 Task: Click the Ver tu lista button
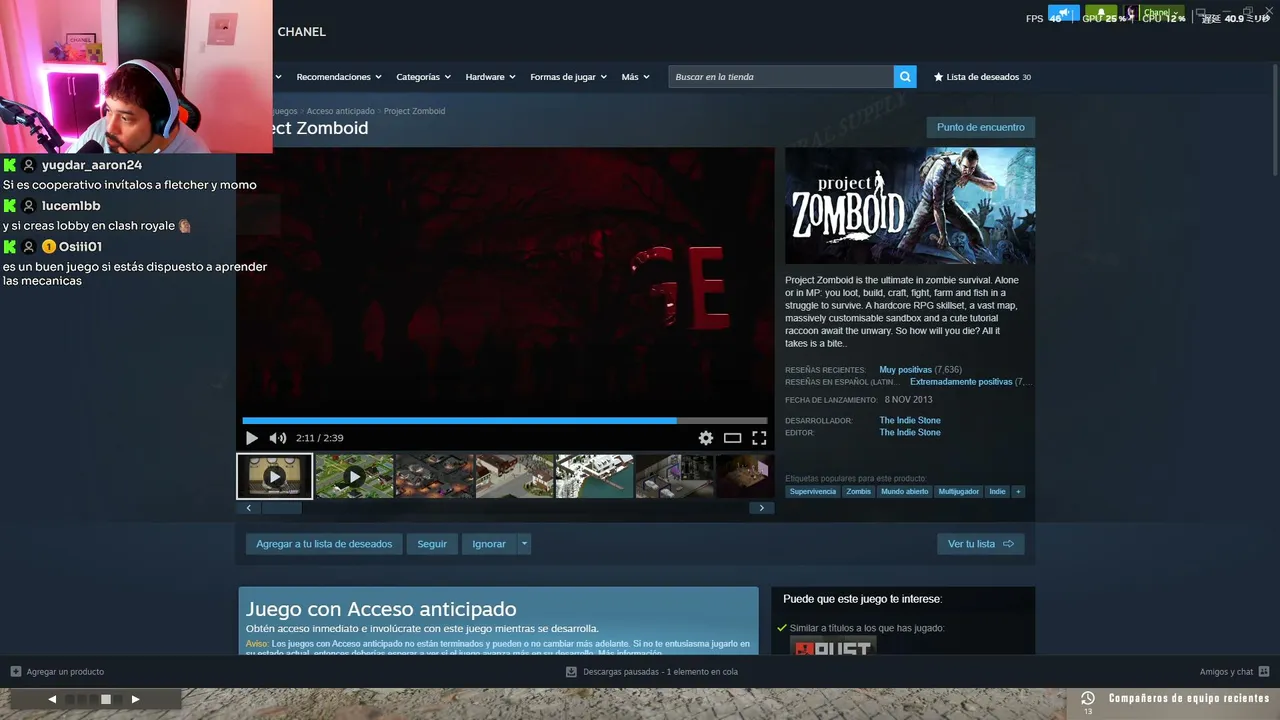pyautogui.click(x=981, y=544)
